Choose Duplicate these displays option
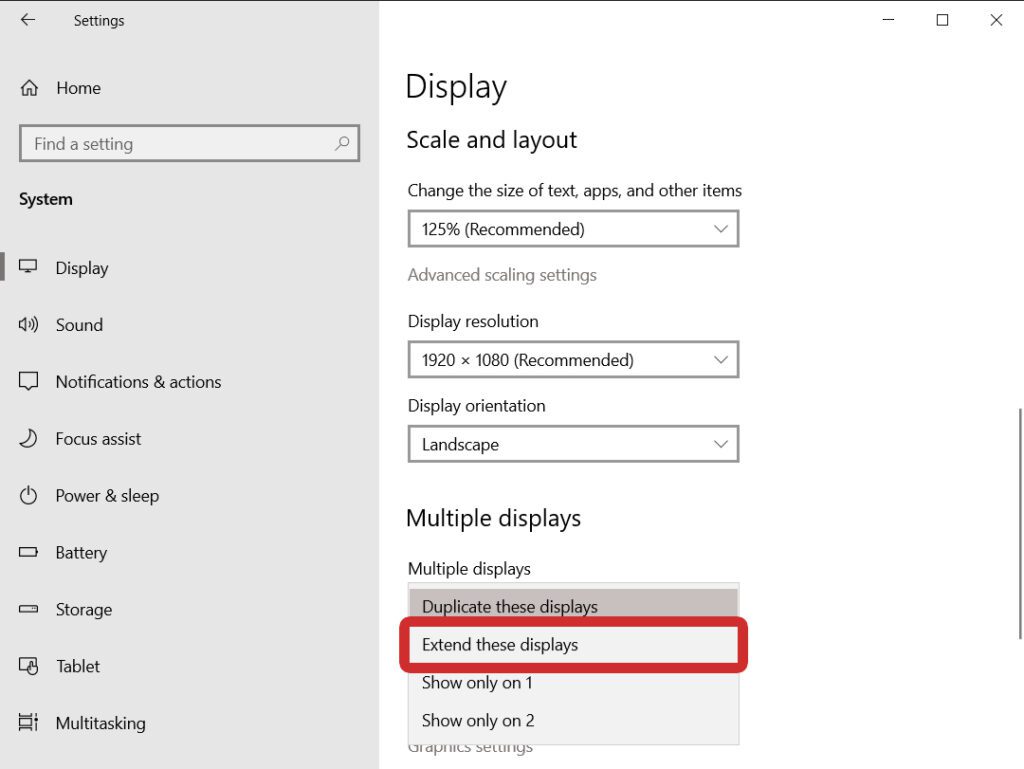Image resolution: width=1024 pixels, height=769 pixels. coord(572,606)
